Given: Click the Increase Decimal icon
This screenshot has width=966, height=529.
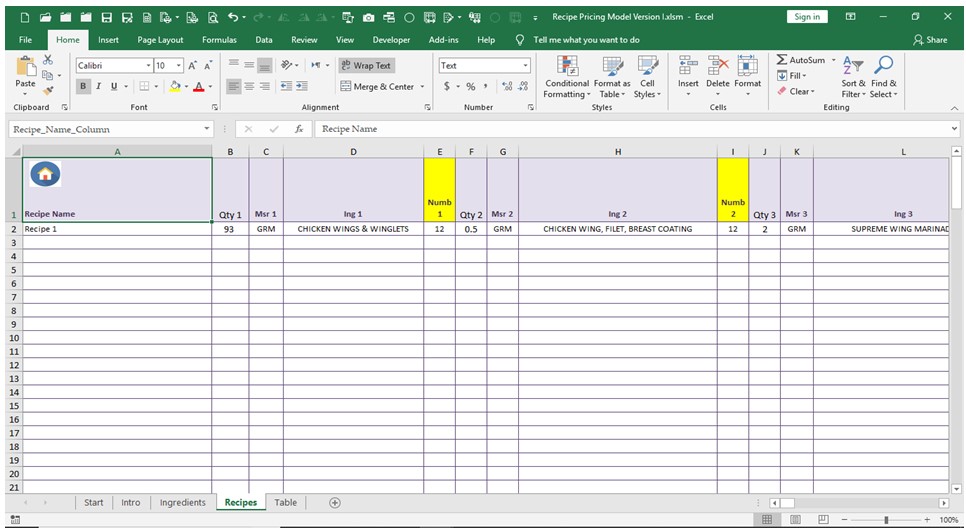Looking at the screenshot, I should pos(507,86).
